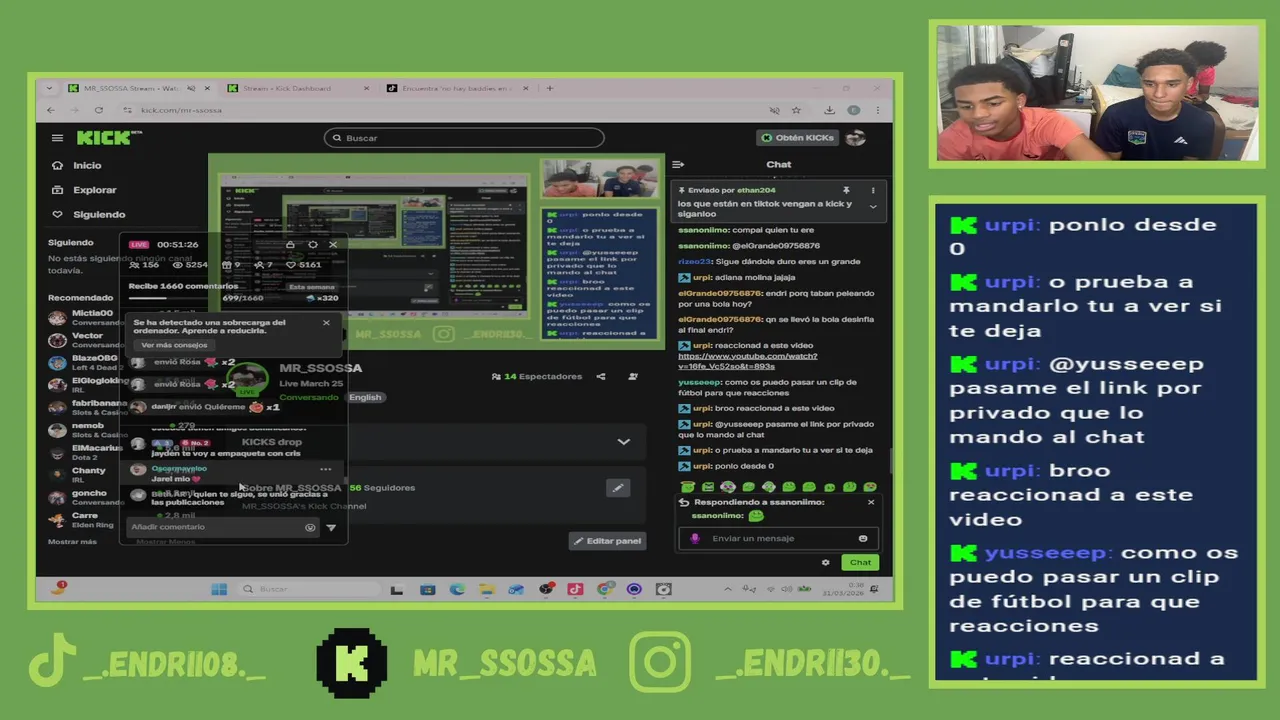Open TikTok from the taskbar

click(x=575, y=589)
